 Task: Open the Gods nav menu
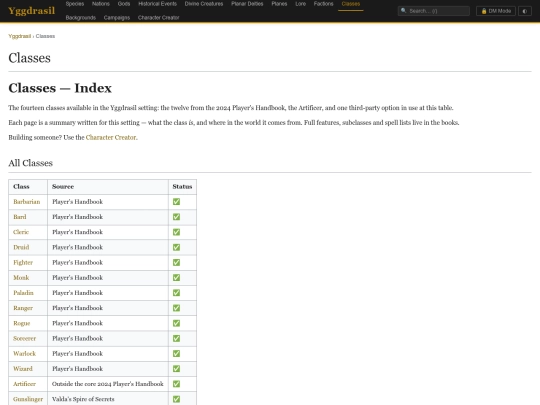[124, 4]
